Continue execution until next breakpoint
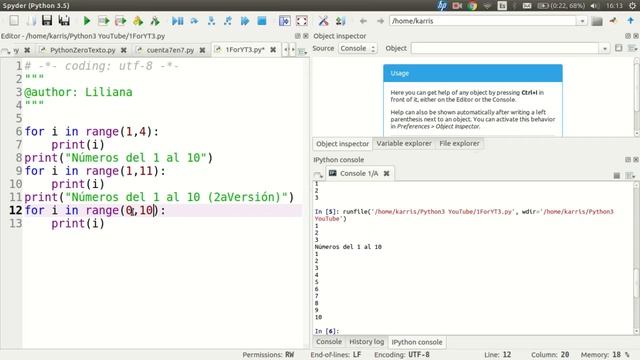This screenshot has width=640, height=360. (x=245, y=20)
